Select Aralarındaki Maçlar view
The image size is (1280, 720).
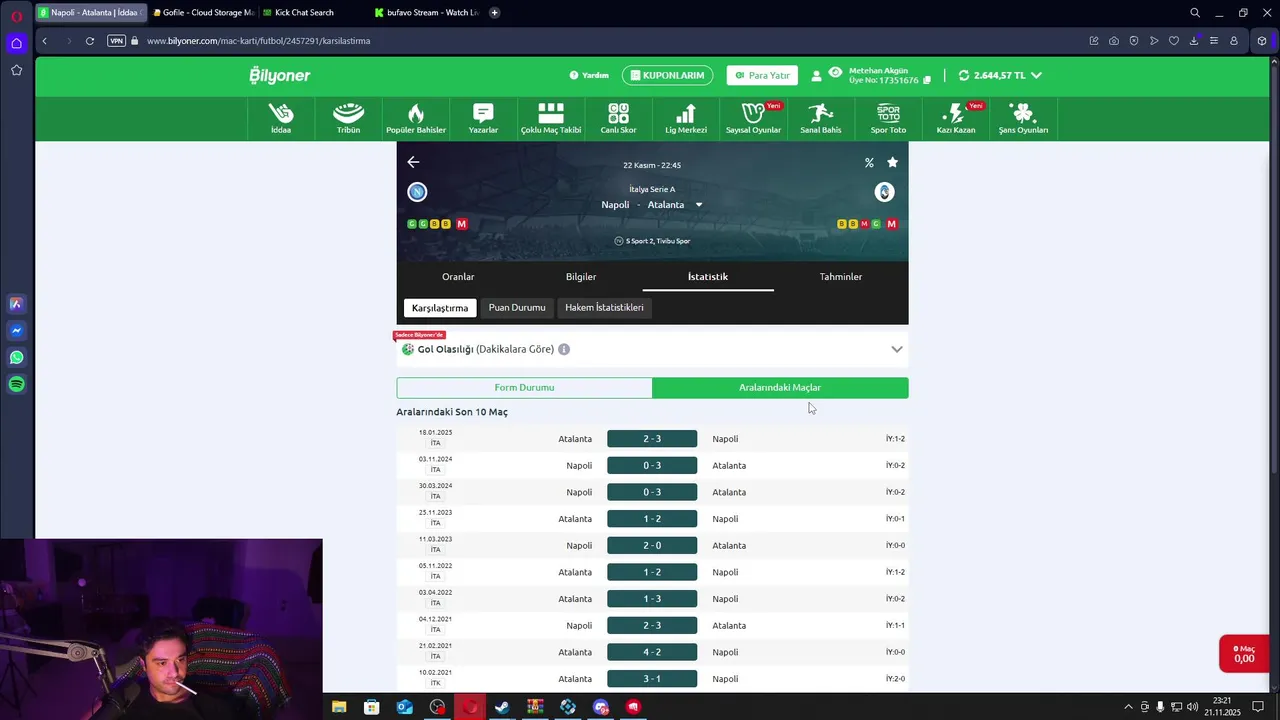(x=780, y=388)
